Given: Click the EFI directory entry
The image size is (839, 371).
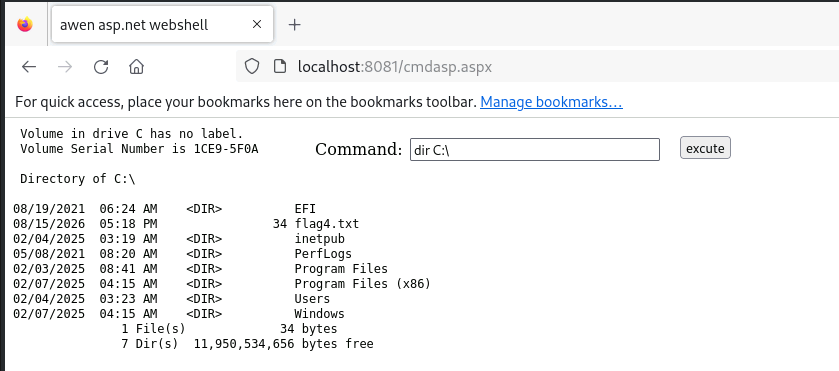Looking at the screenshot, I should (x=305, y=209).
